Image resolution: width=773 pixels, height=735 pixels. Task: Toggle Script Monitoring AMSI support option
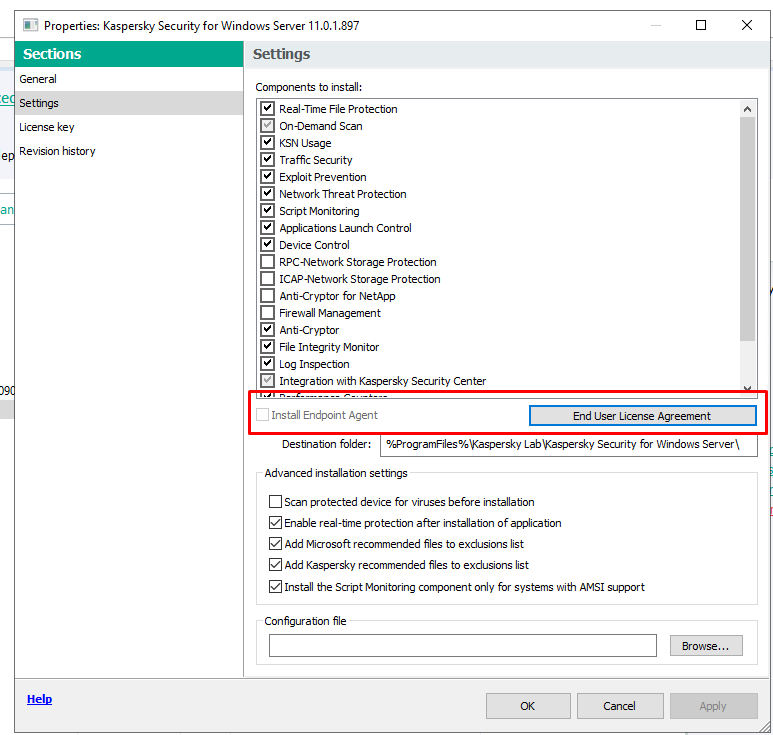275,587
